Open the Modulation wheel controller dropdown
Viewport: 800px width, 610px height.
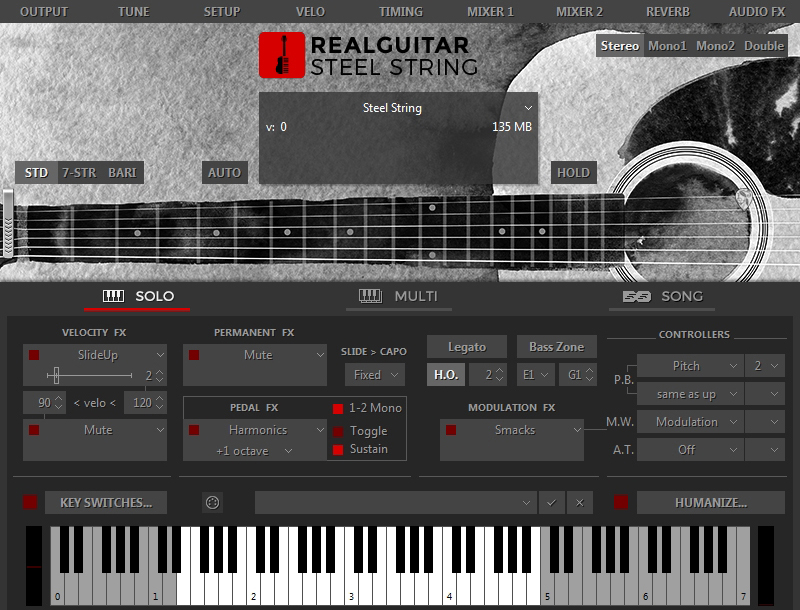click(690, 422)
